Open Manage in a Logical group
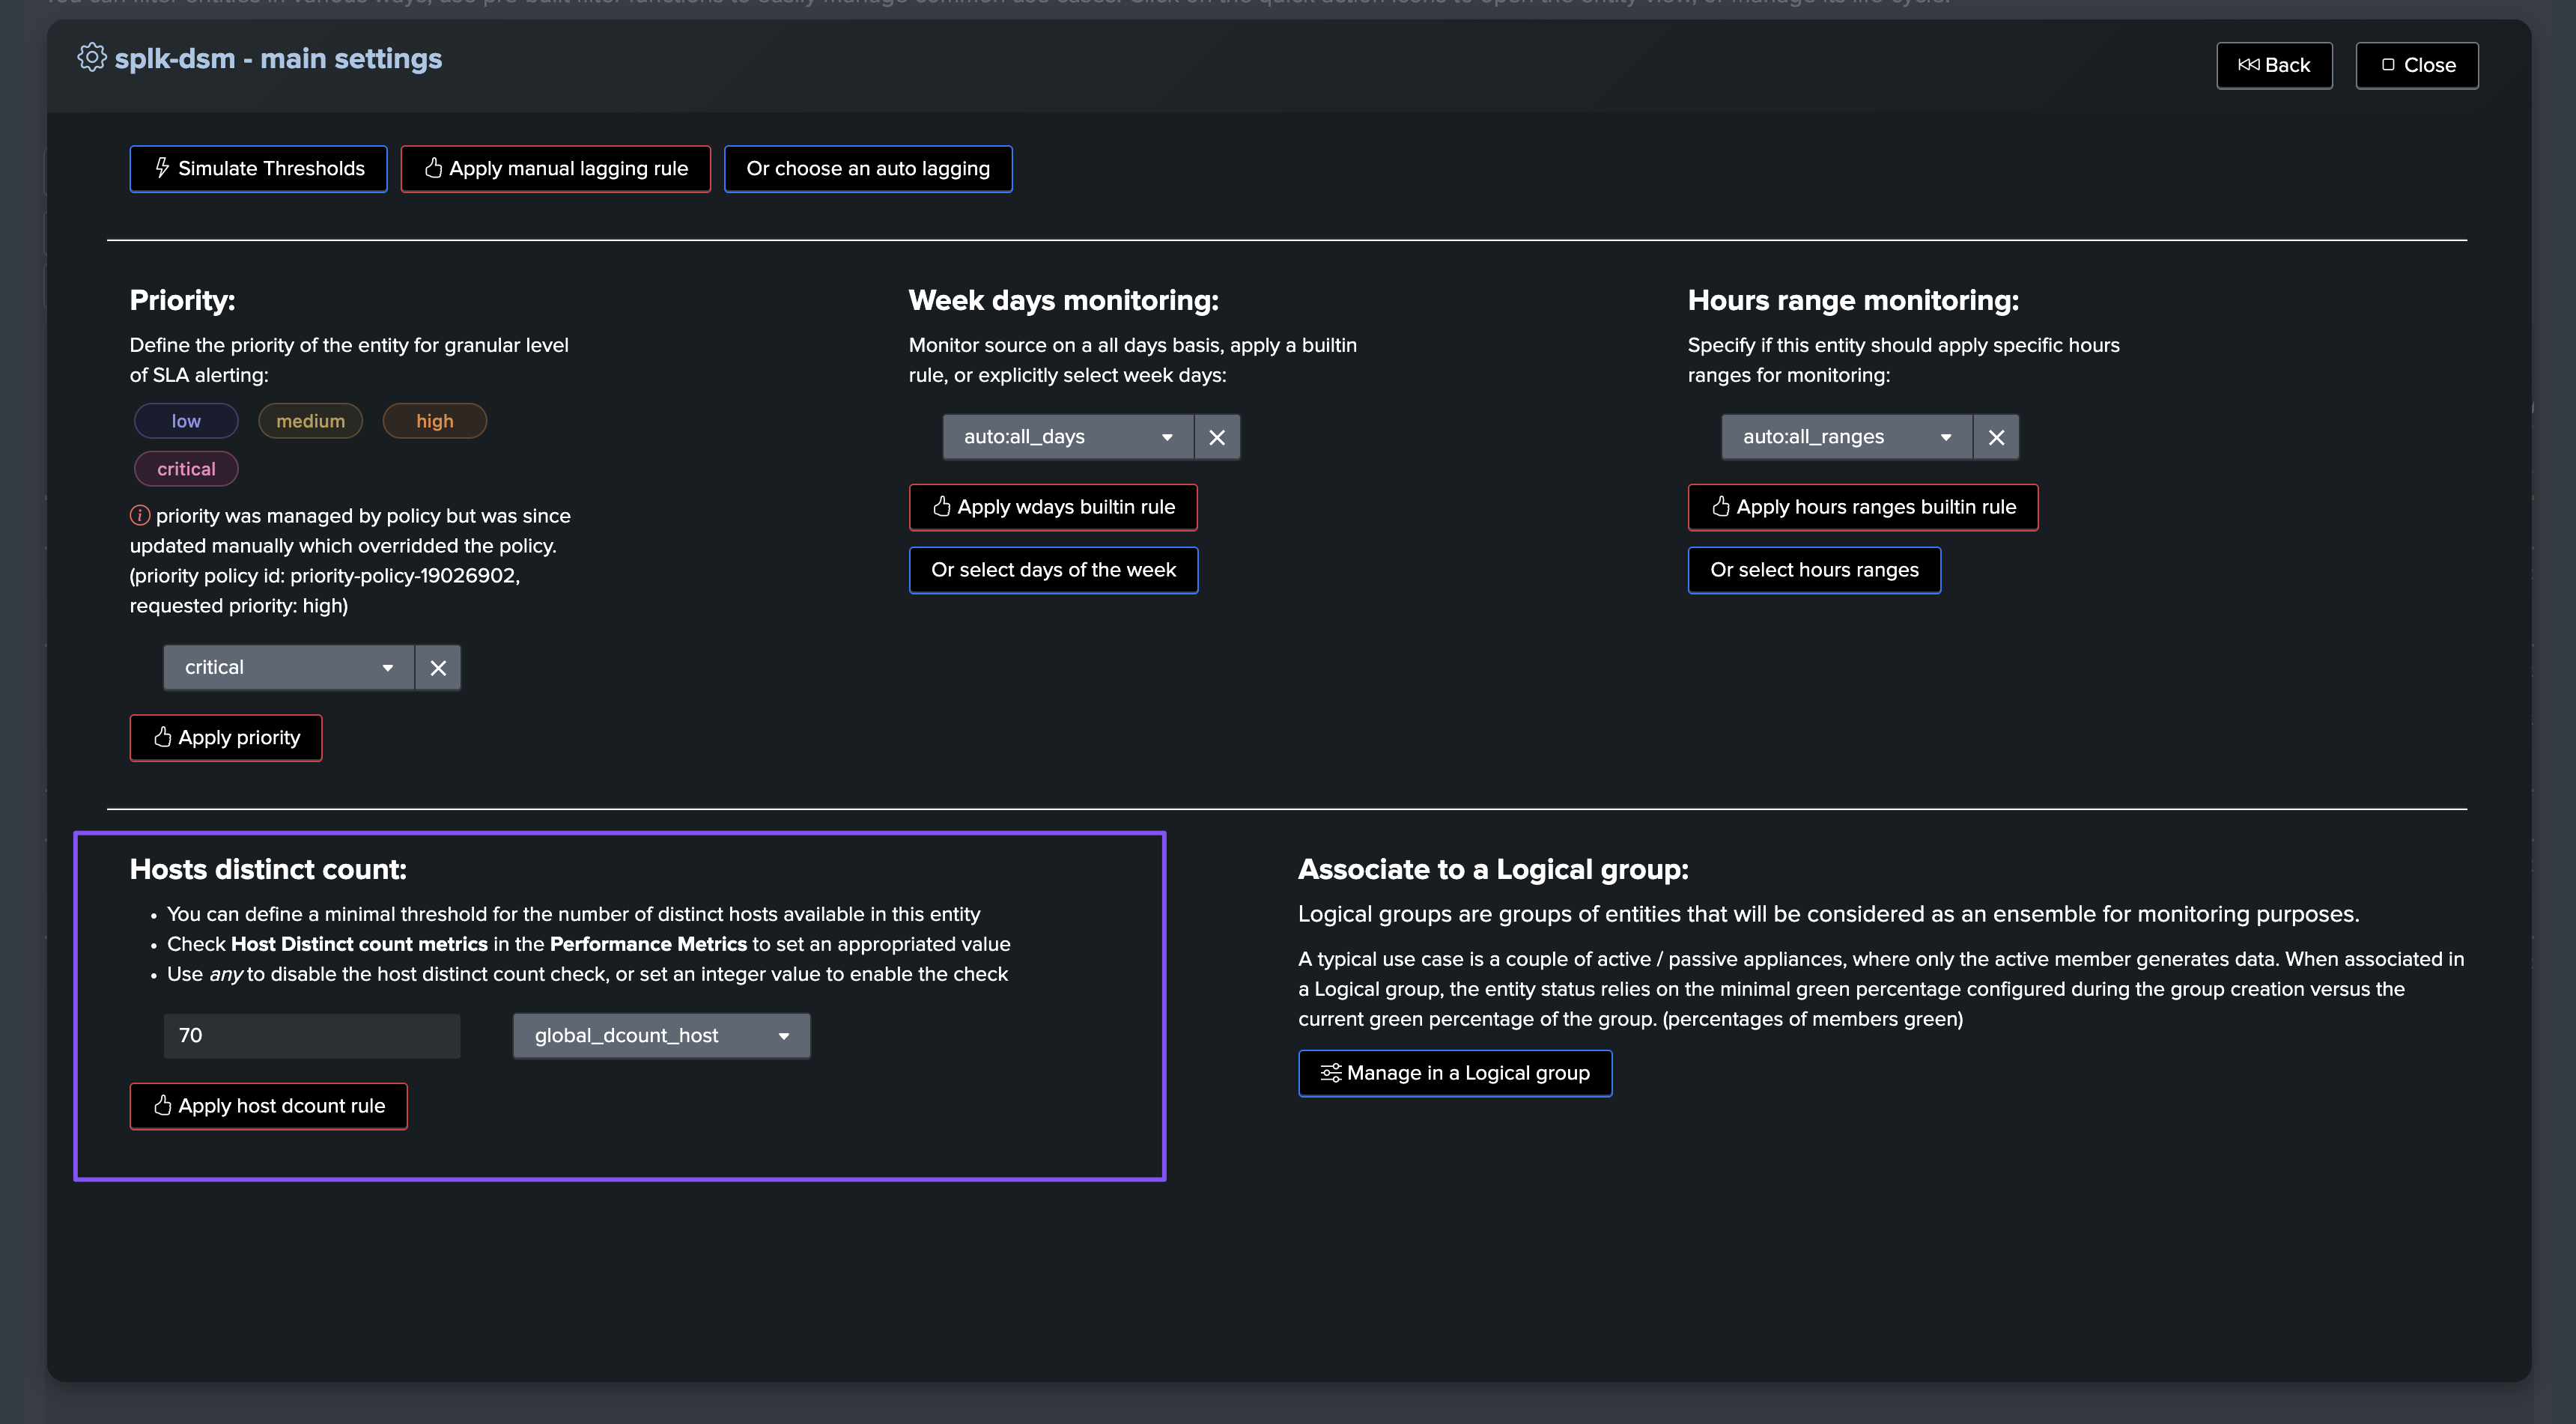This screenshot has width=2576, height=1424. (x=1454, y=1073)
